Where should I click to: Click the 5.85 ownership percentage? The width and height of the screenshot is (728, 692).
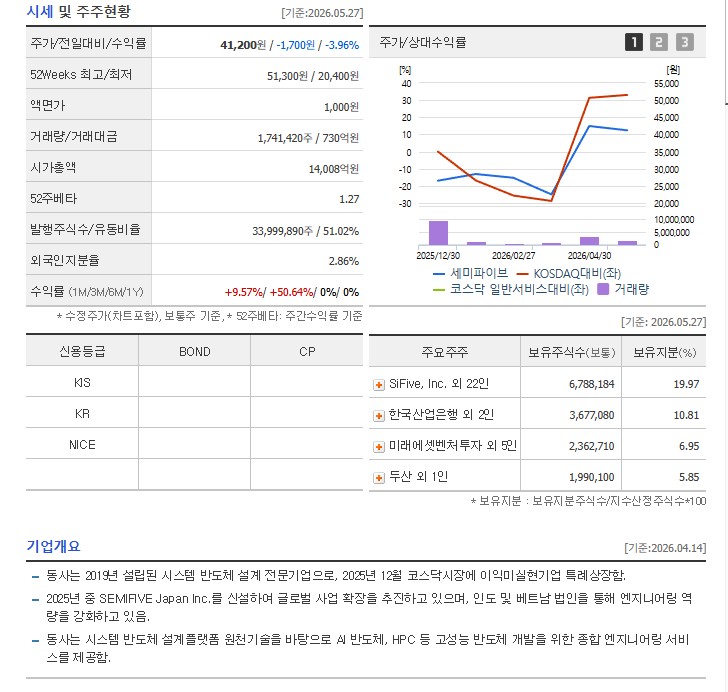pos(689,477)
